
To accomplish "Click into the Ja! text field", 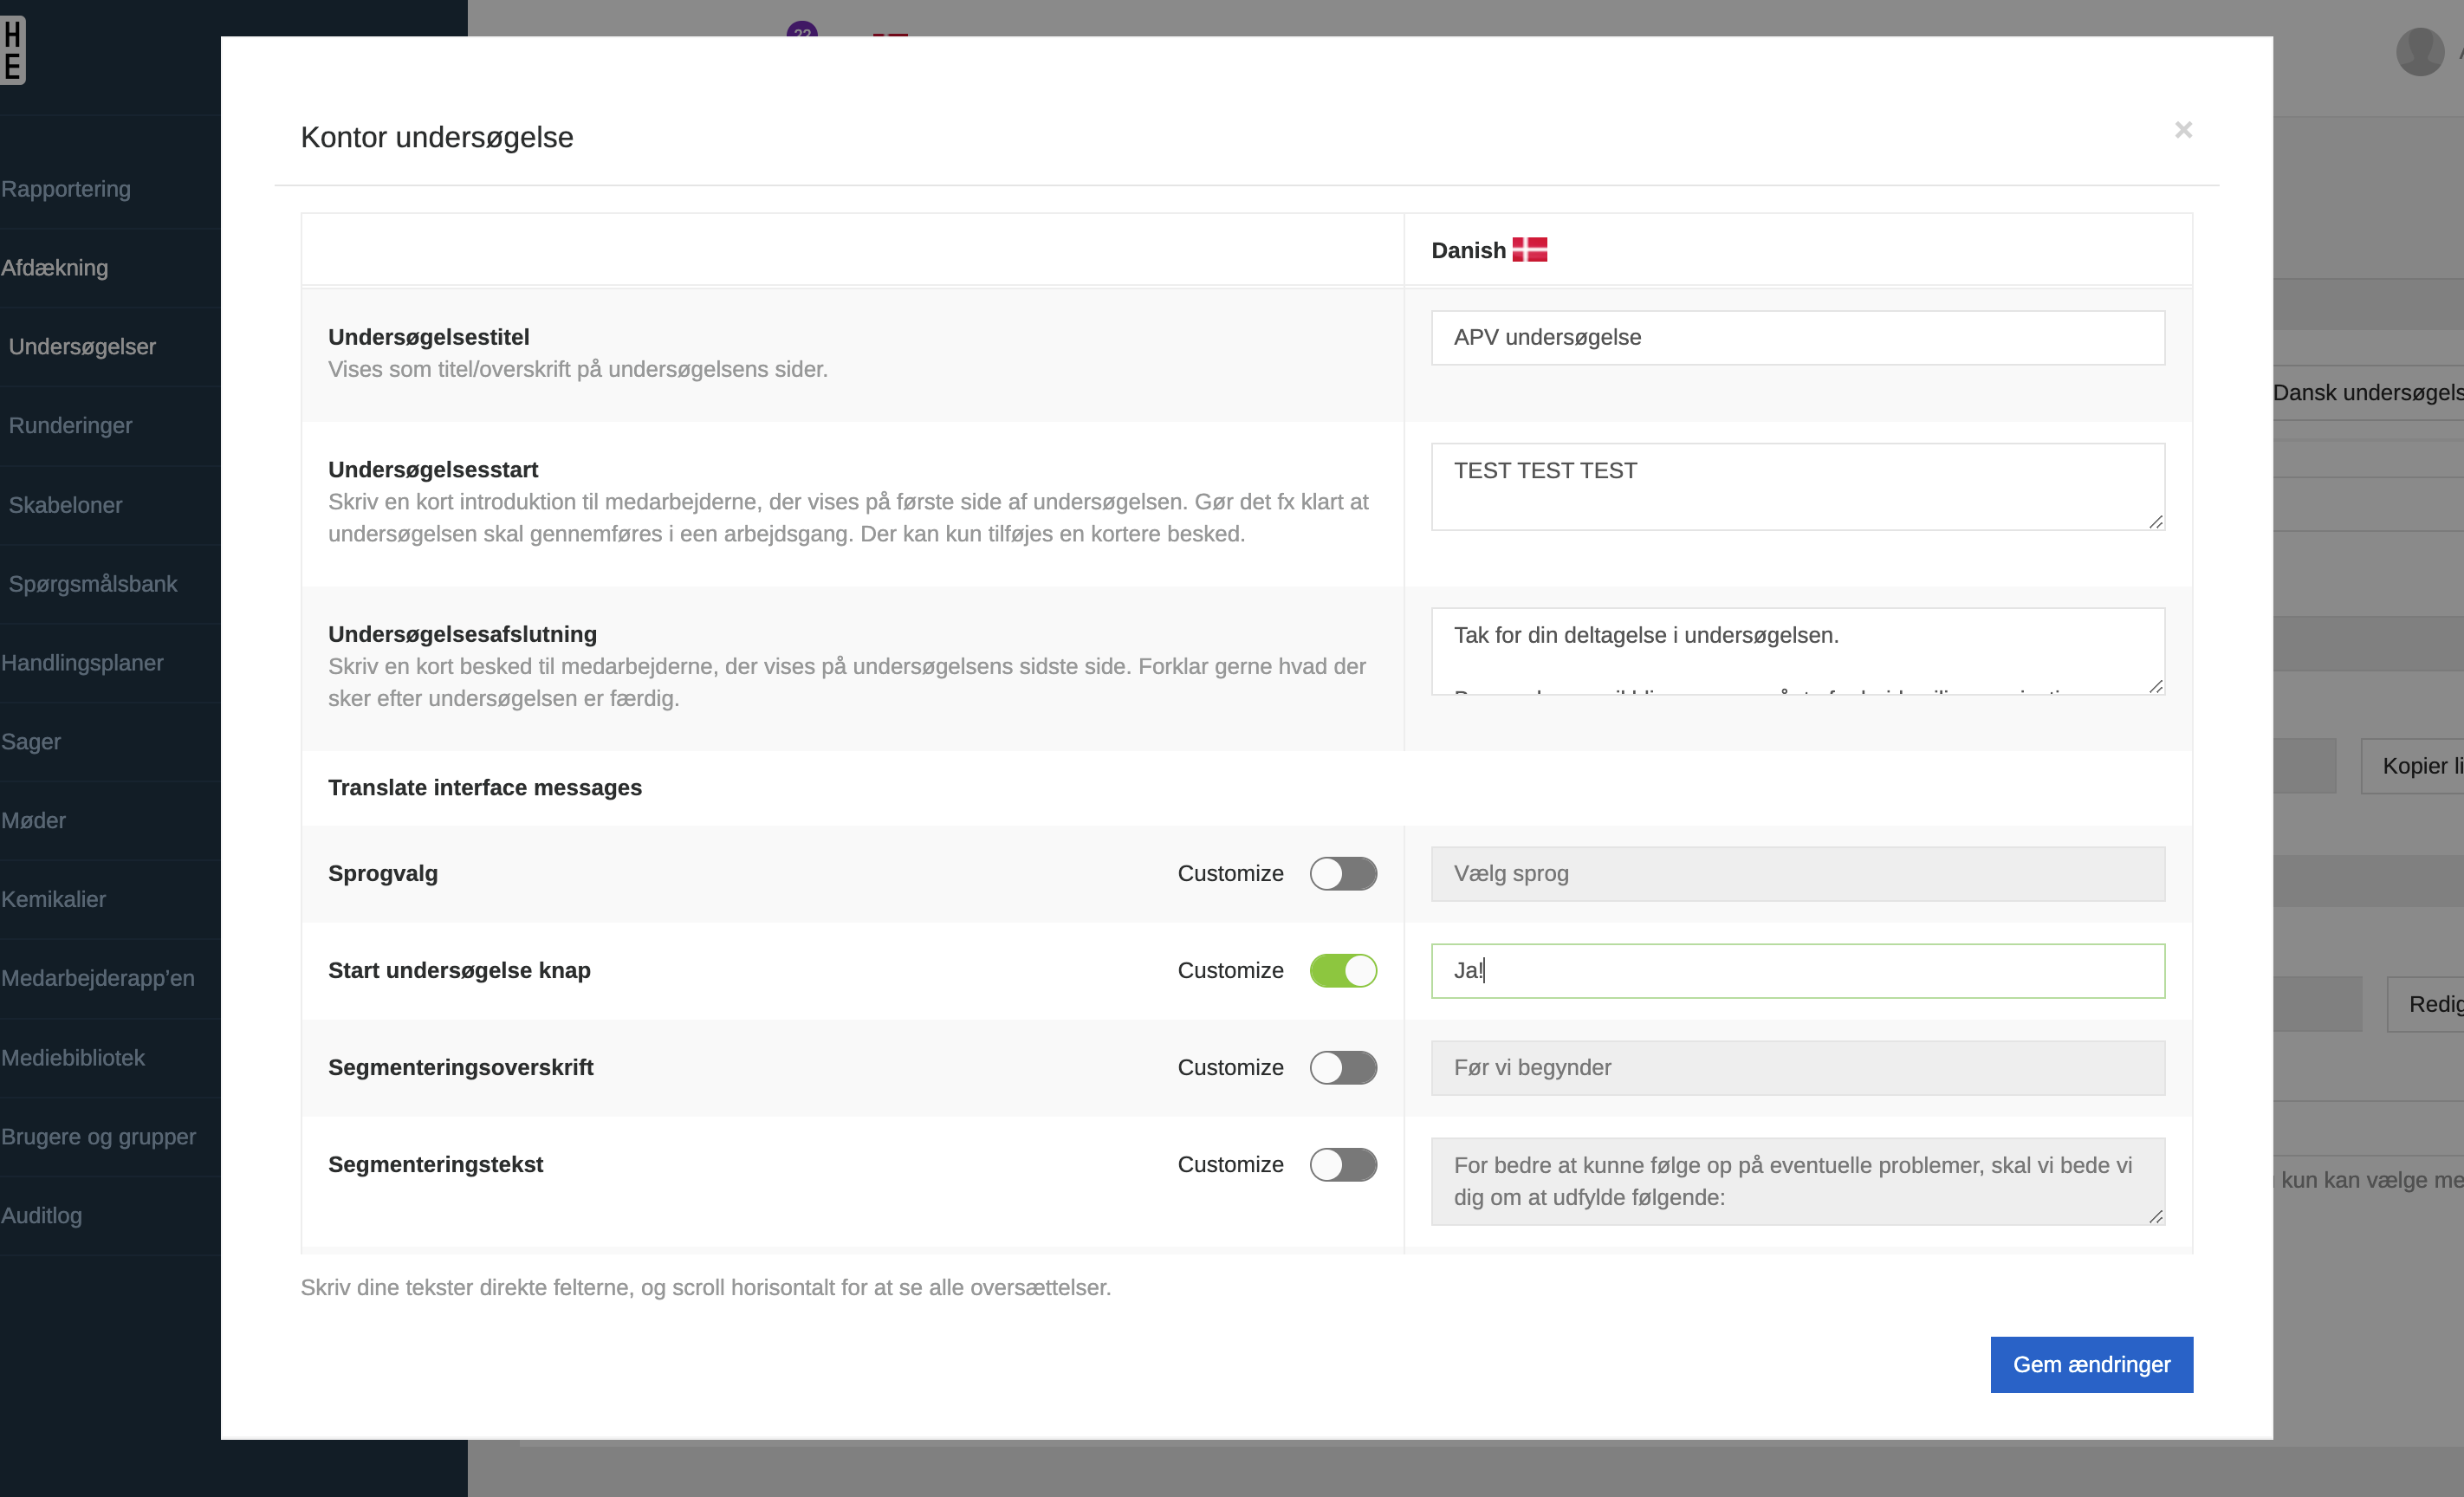I will (1797, 970).
